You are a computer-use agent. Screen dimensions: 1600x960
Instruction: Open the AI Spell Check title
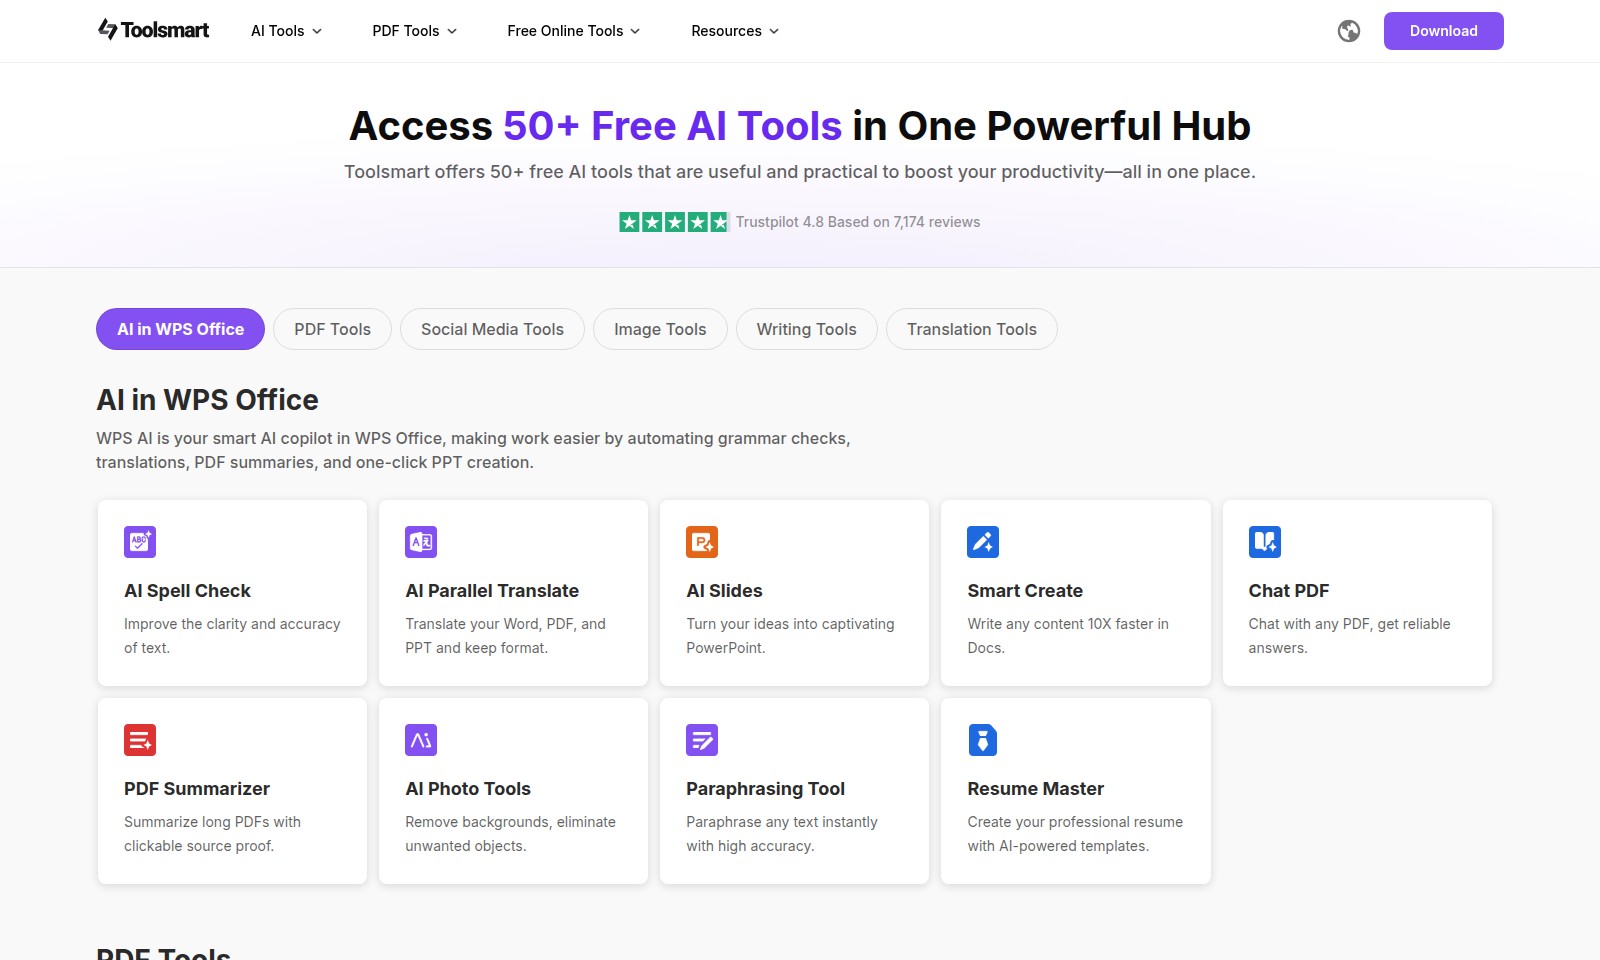(x=187, y=591)
